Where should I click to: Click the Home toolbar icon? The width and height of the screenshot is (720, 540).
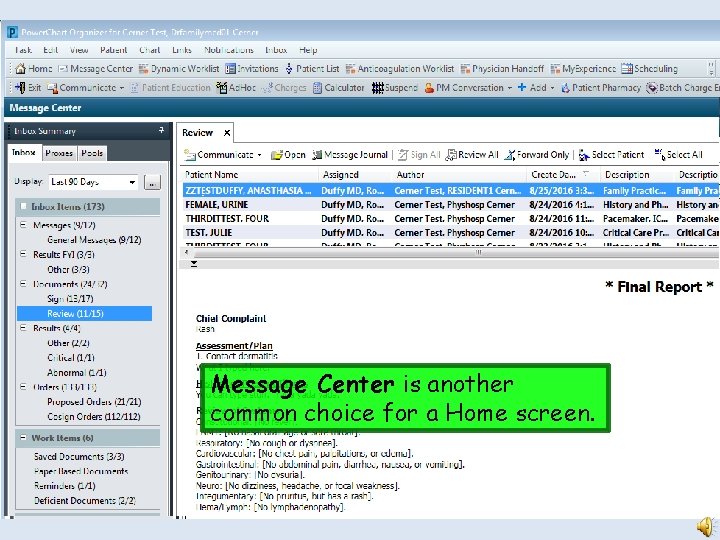(x=34, y=69)
